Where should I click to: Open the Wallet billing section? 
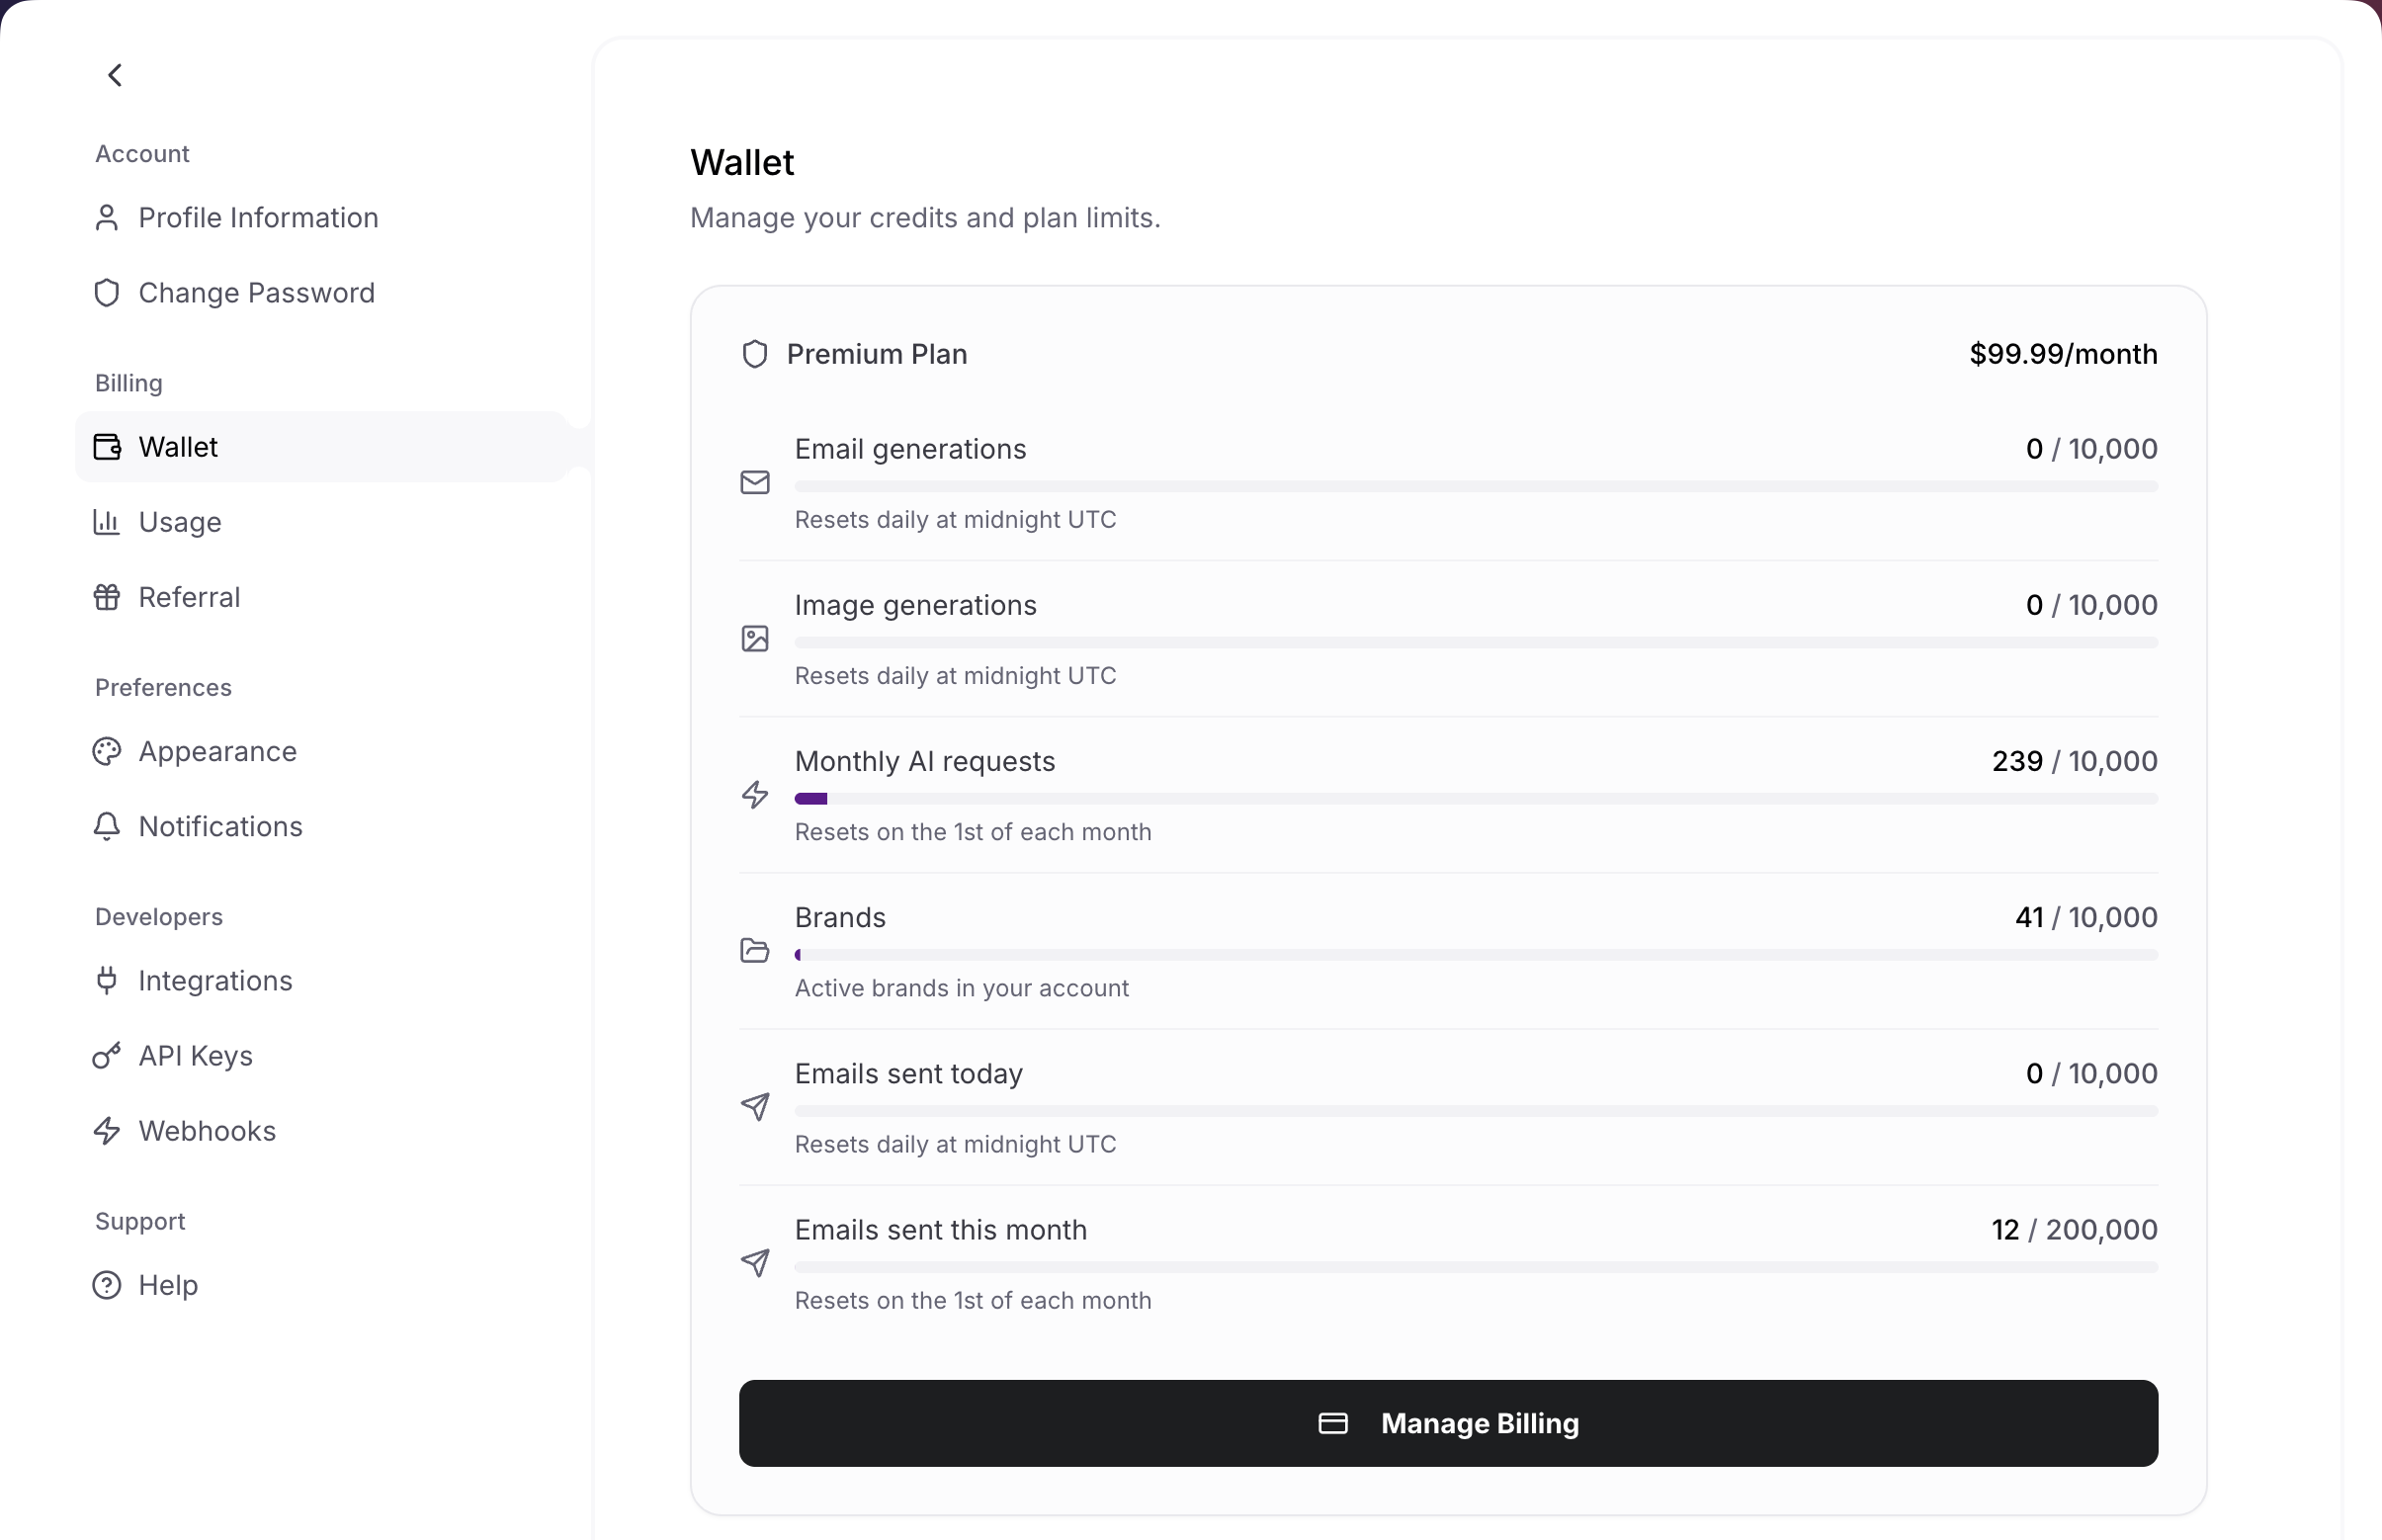pyautogui.click(x=178, y=447)
